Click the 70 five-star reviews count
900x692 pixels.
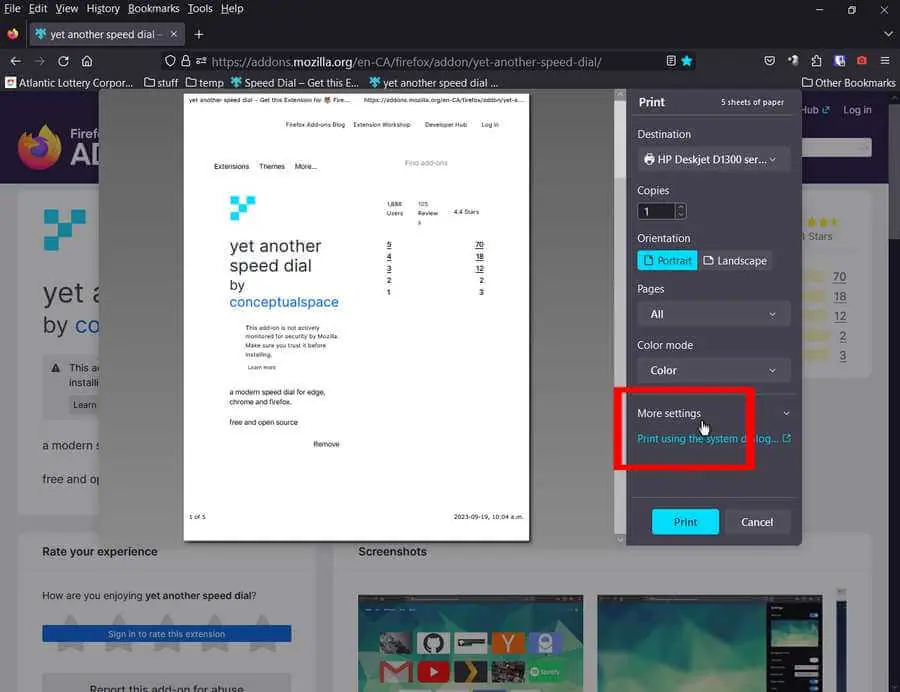840,277
